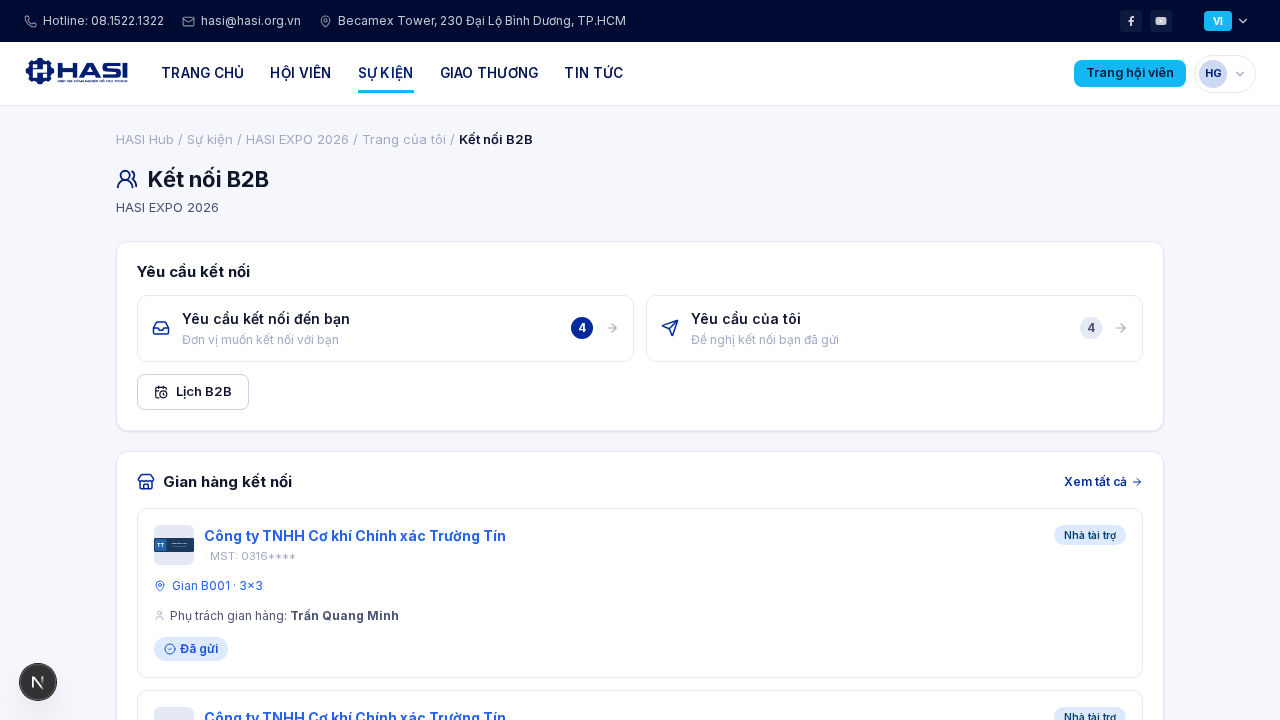
Task: Click the Kết nối B2B people icon
Action: pyautogui.click(x=127, y=180)
